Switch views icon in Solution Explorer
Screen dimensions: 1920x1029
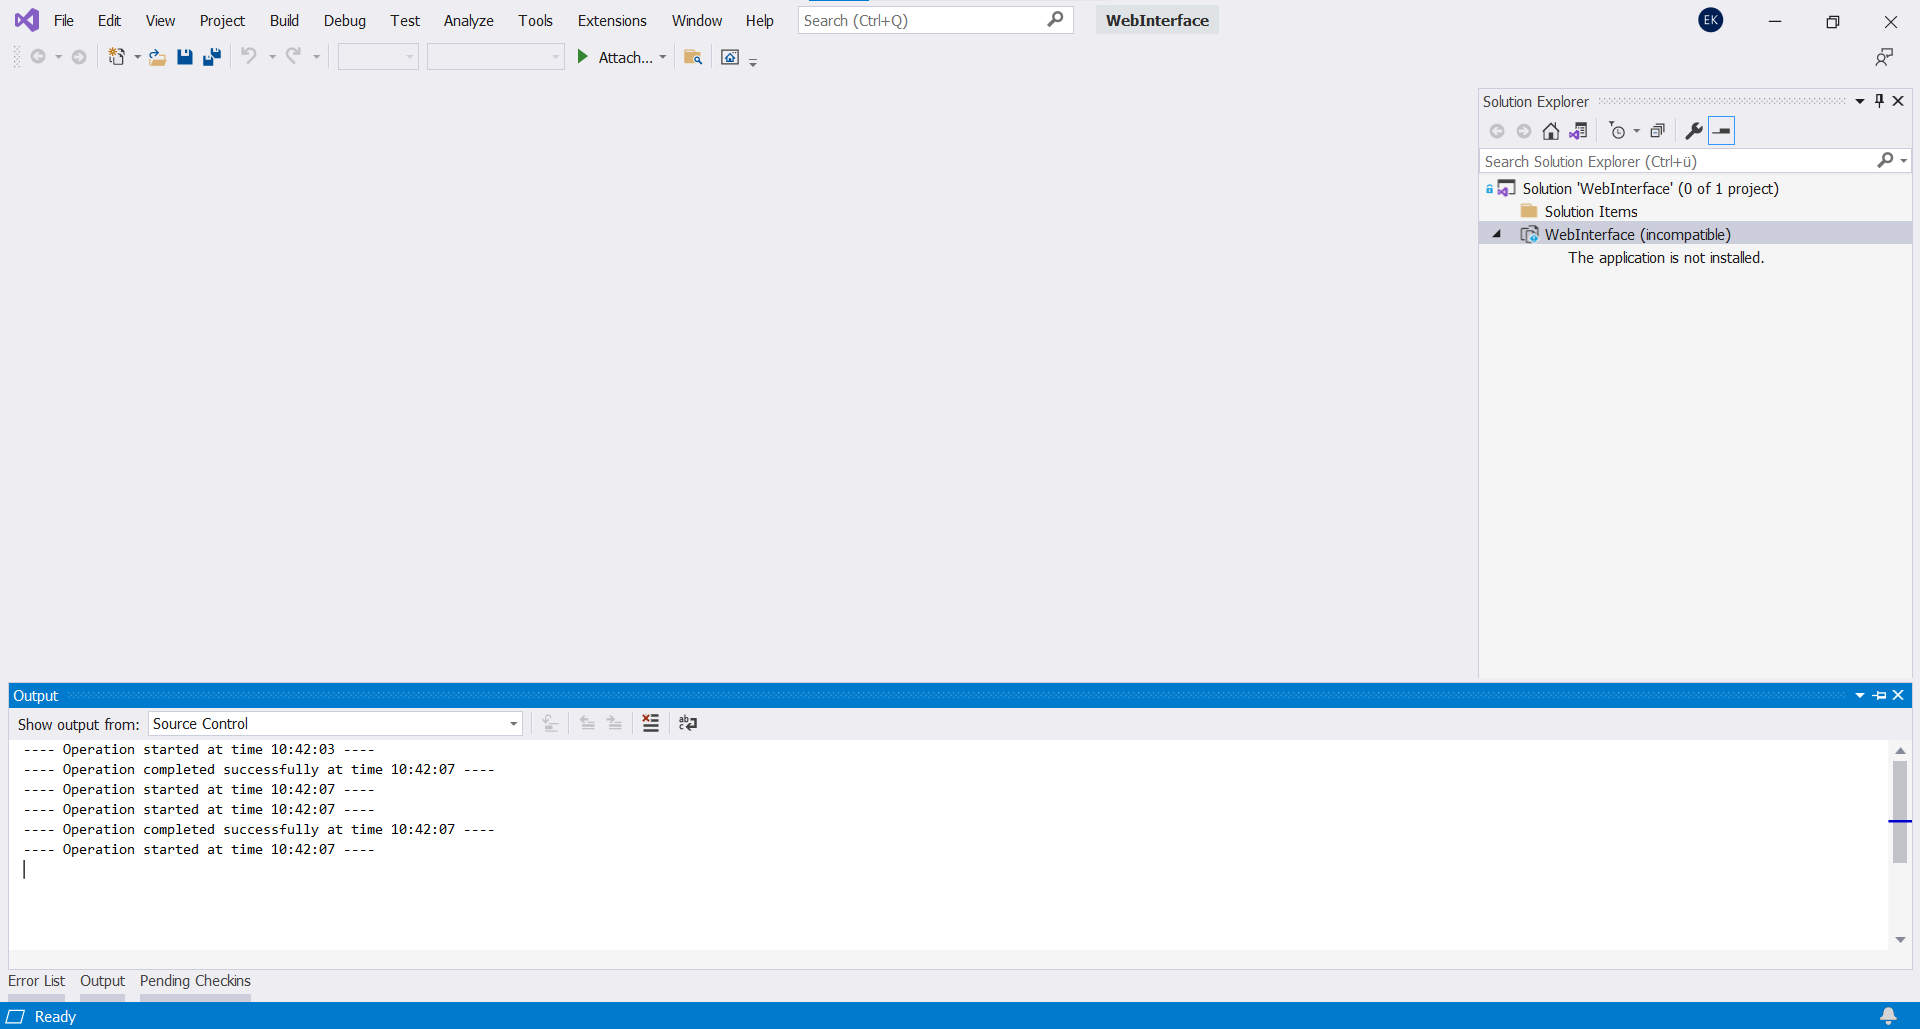point(1578,131)
